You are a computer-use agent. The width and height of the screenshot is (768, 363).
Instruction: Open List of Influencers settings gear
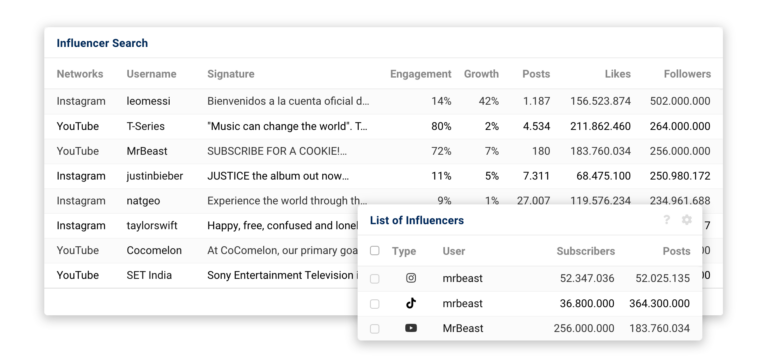[x=687, y=220]
